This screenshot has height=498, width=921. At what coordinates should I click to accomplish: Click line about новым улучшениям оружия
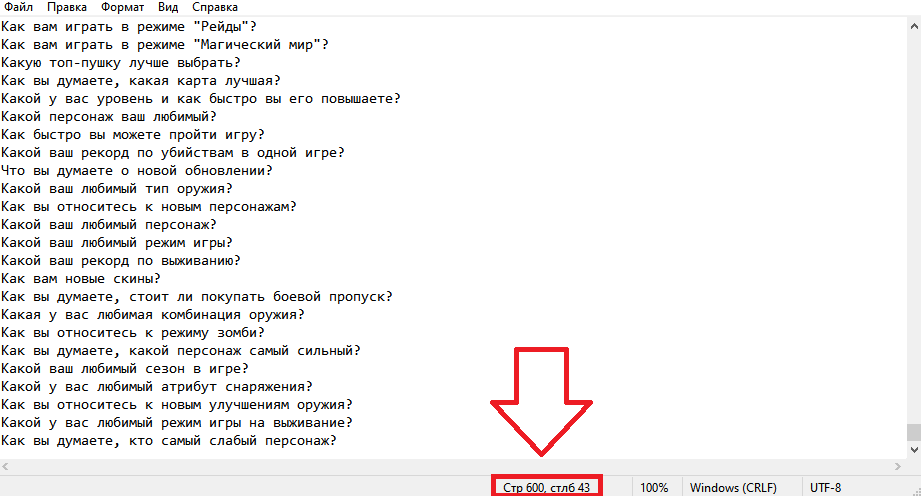click(177, 405)
